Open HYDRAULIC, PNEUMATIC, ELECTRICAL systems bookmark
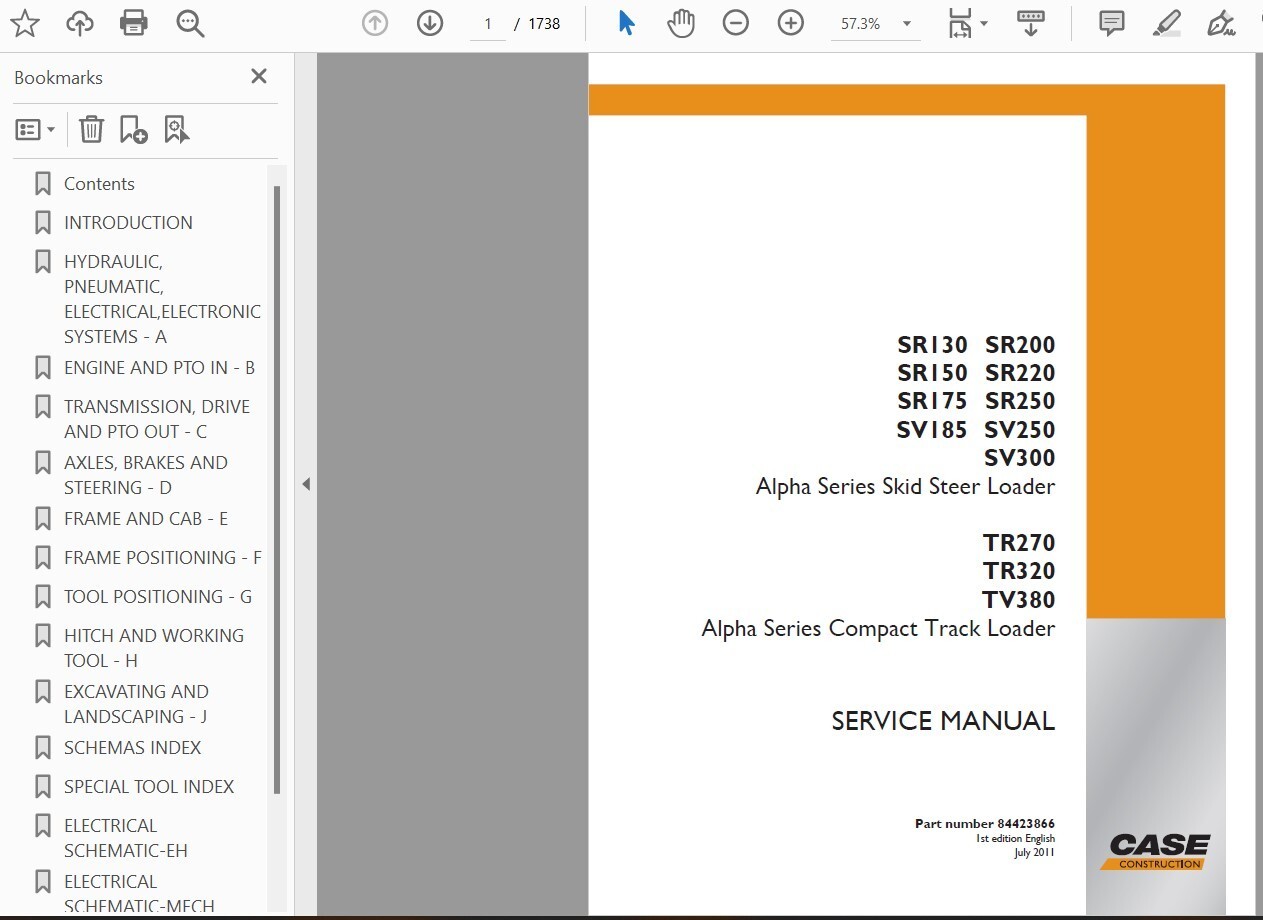Viewport: 1263px width, 920px height. click(162, 299)
